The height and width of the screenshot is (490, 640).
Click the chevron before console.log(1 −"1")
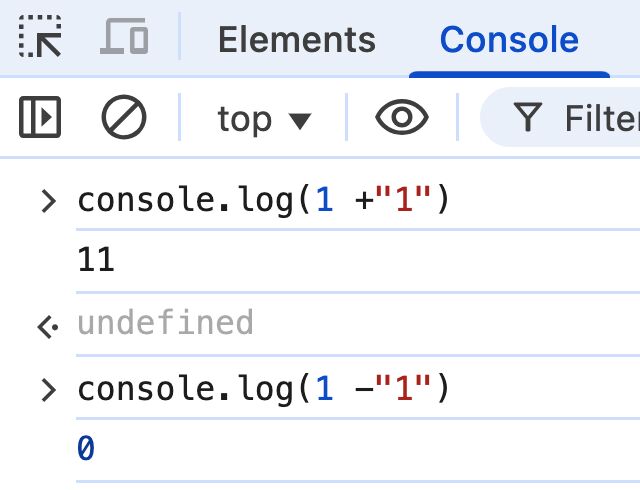tap(47, 389)
